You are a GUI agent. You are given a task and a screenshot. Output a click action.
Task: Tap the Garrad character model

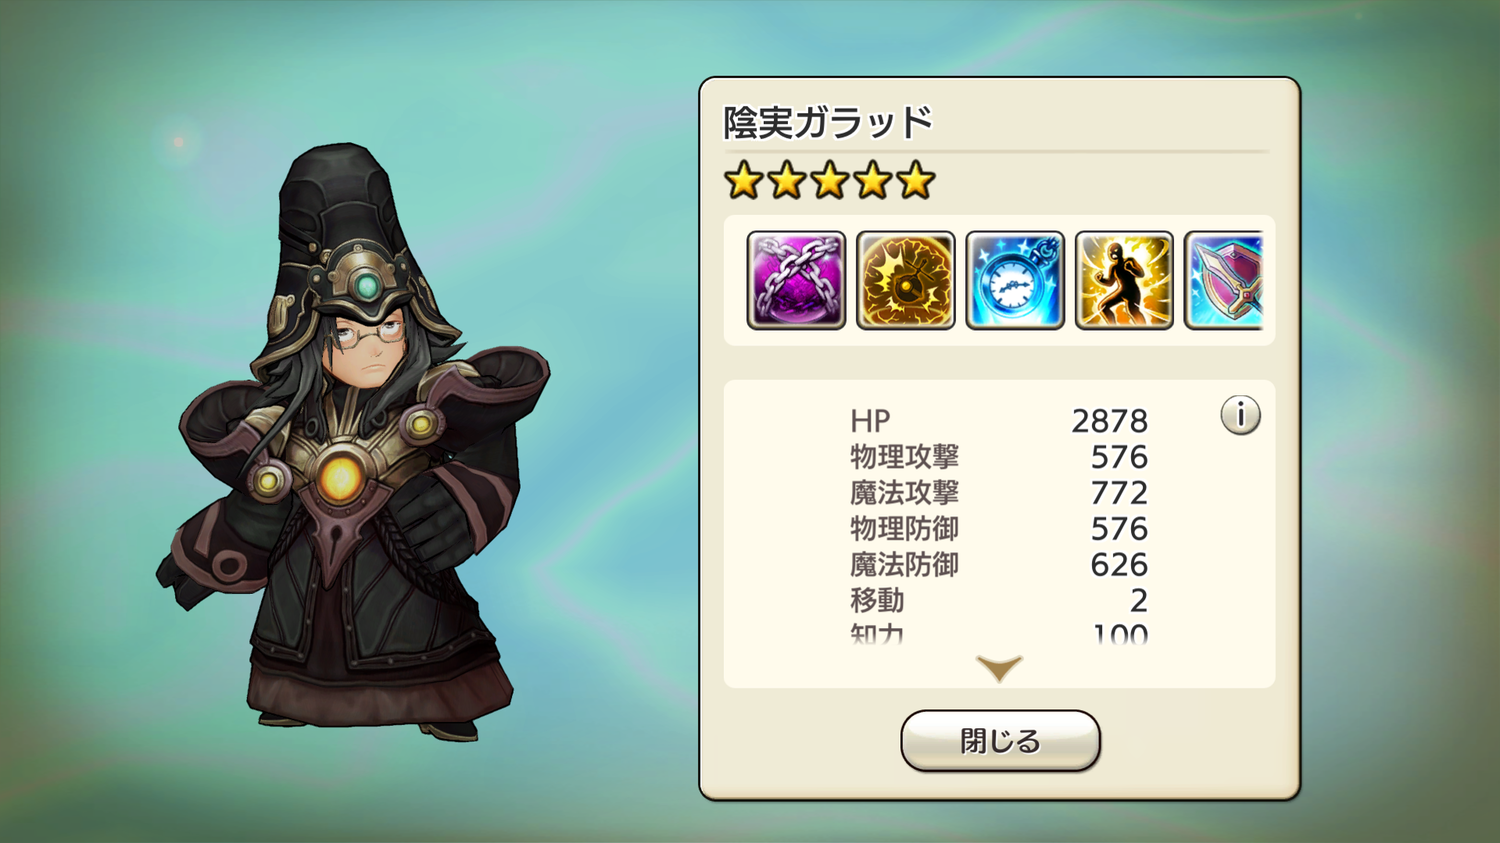[x=353, y=440]
